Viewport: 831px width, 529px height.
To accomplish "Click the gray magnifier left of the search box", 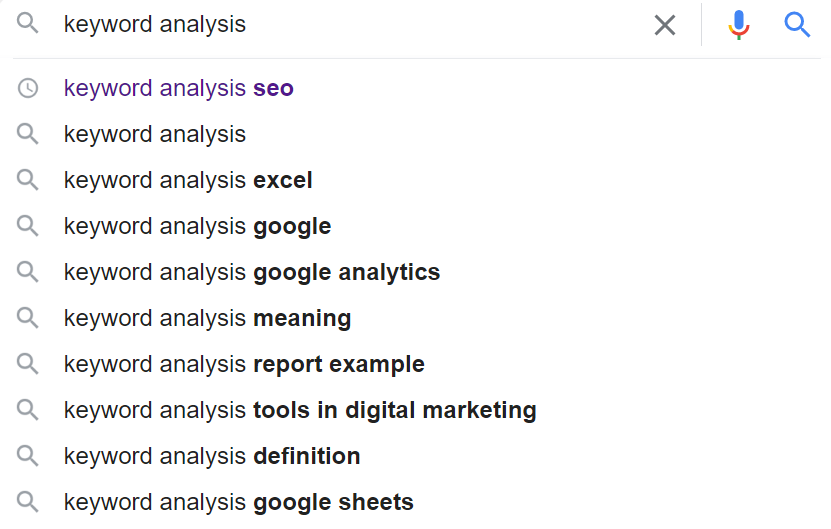I will (28, 24).
